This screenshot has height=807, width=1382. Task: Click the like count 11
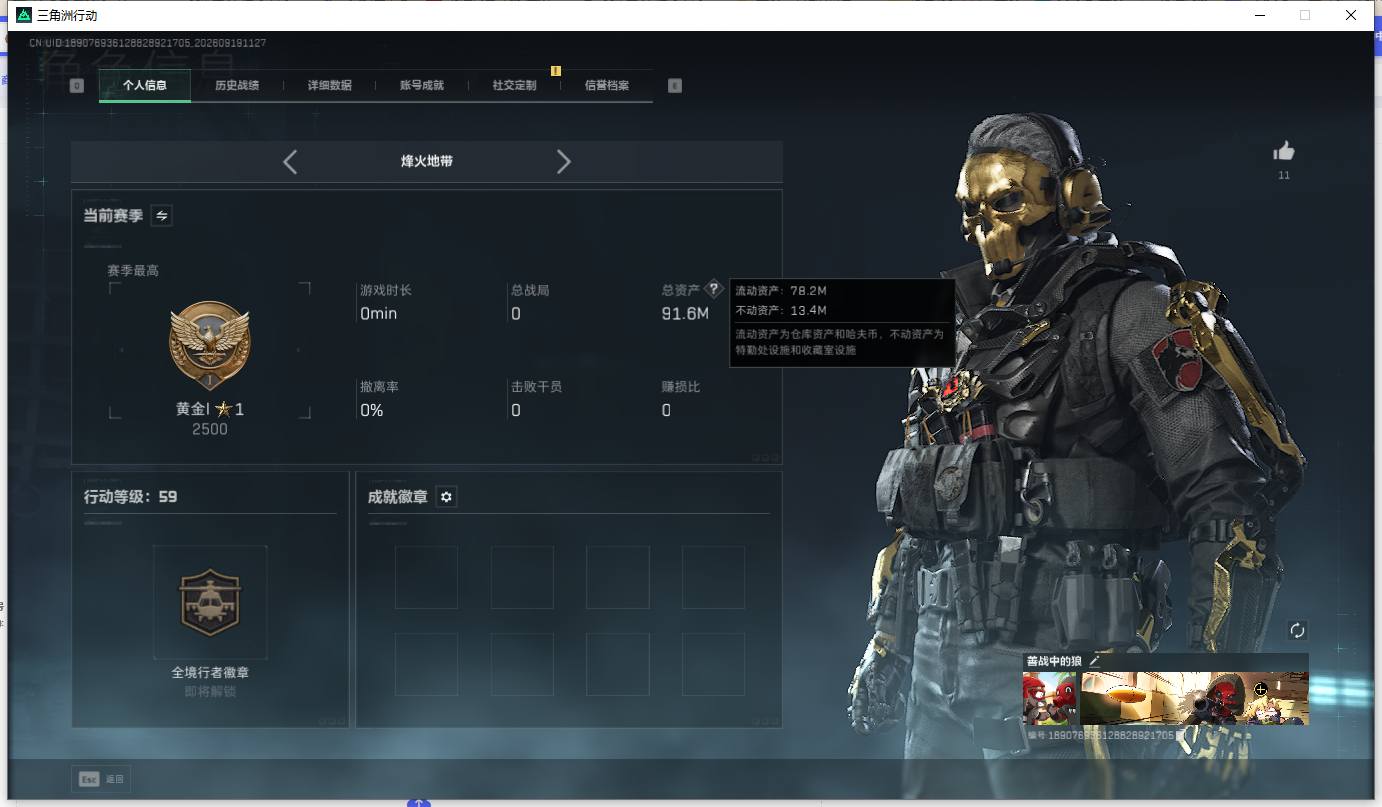click(1284, 176)
